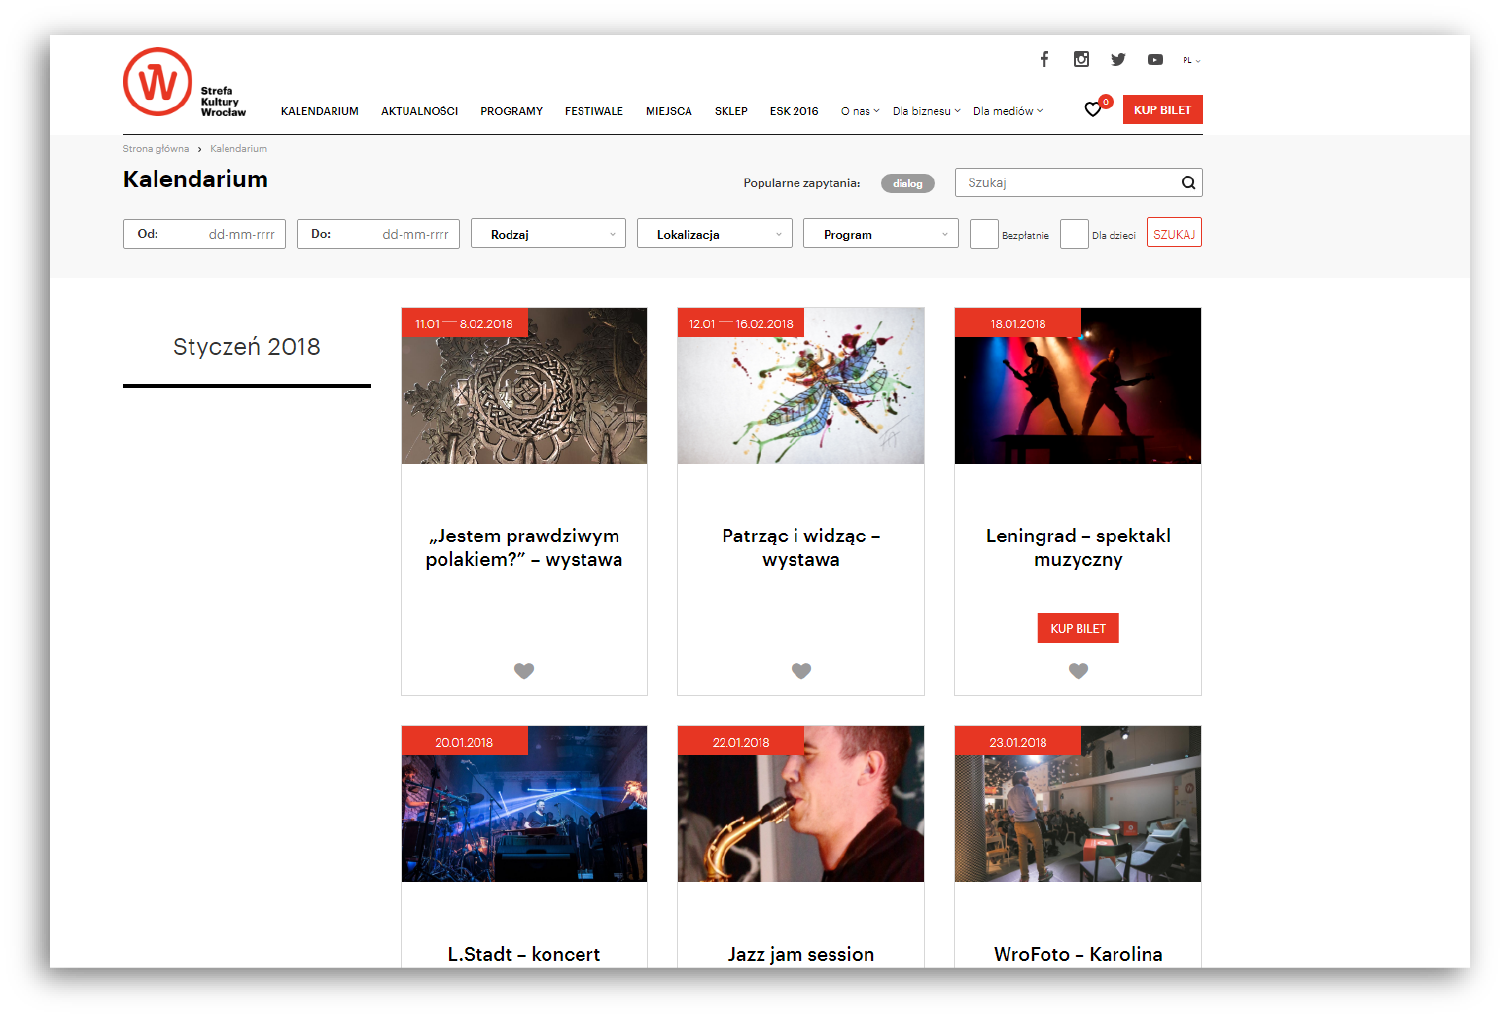Open "Leningrad – spektakl muzyczny" title
1504x1018 pixels.
[x=1078, y=547]
